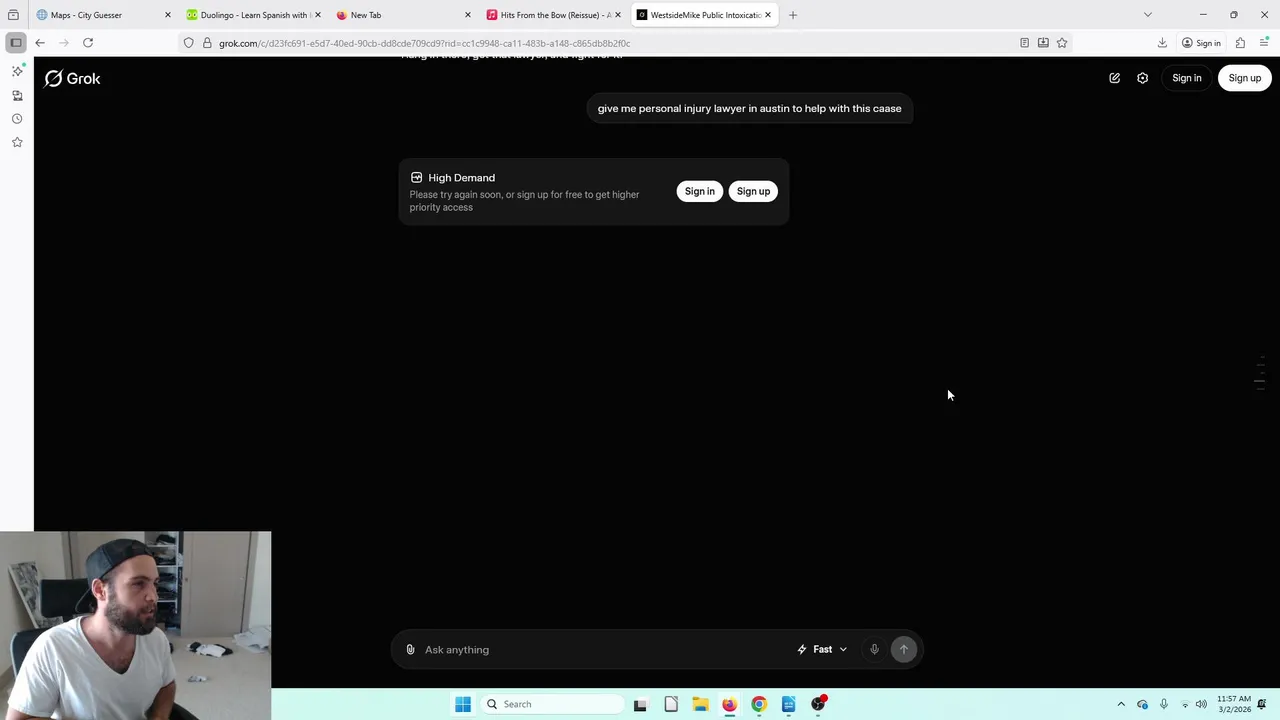Click the OBS Studio taskbar icon
The image size is (1280, 720).
(x=818, y=704)
